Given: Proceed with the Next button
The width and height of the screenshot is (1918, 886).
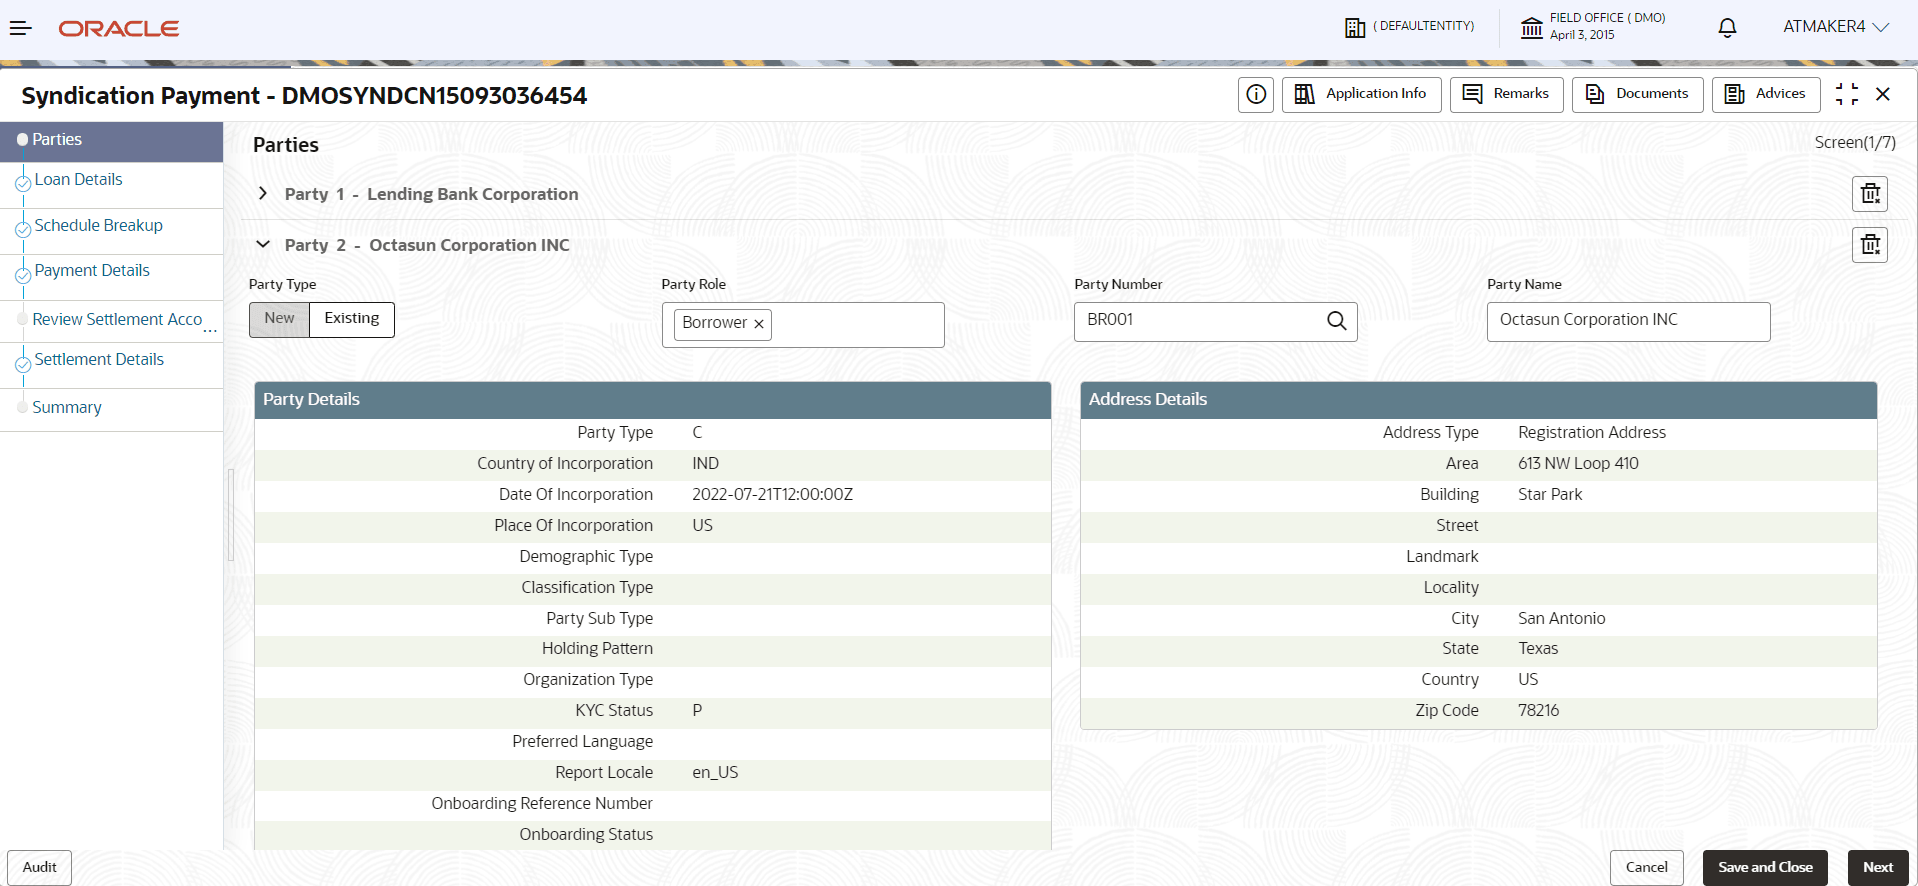Looking at the screenshot, I should 1878,868.
